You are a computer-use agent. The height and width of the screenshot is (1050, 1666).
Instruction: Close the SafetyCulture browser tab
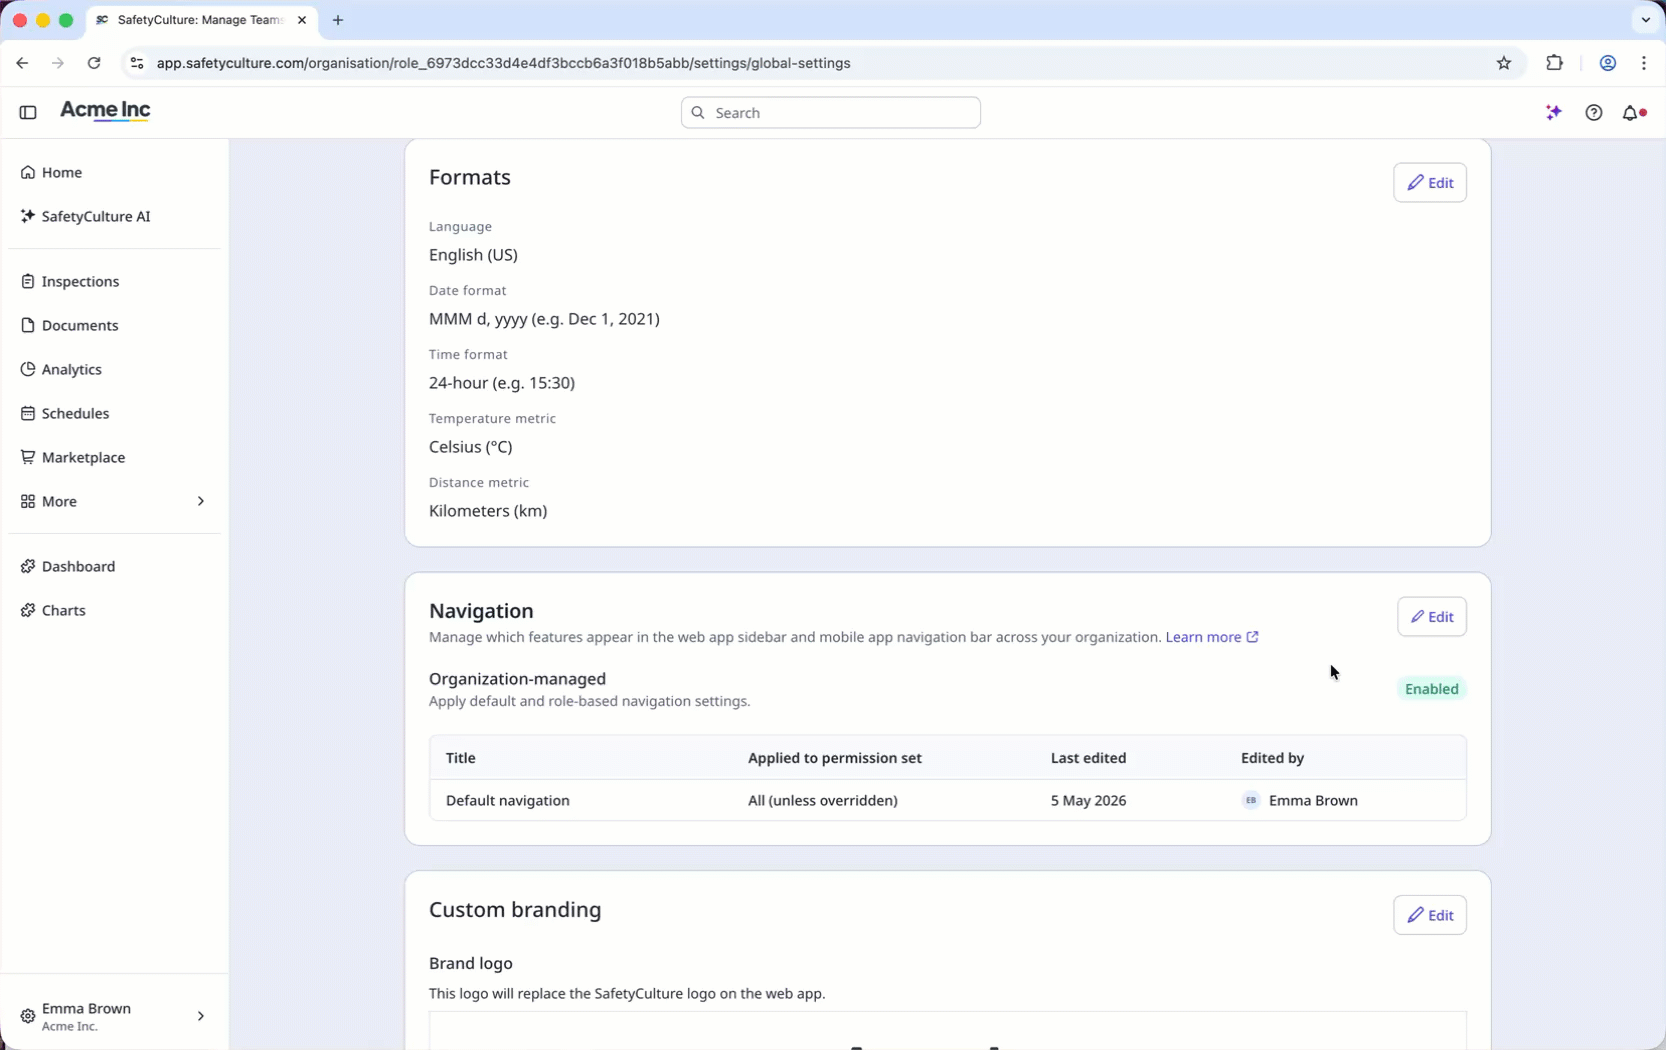pos(302,20)
